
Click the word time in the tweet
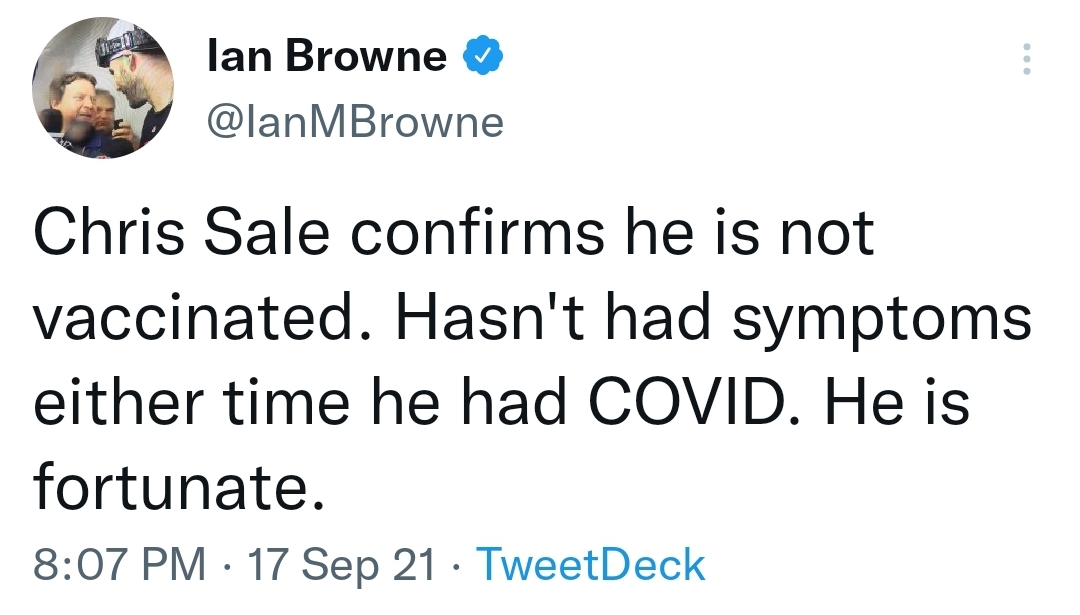pos(286,402)
